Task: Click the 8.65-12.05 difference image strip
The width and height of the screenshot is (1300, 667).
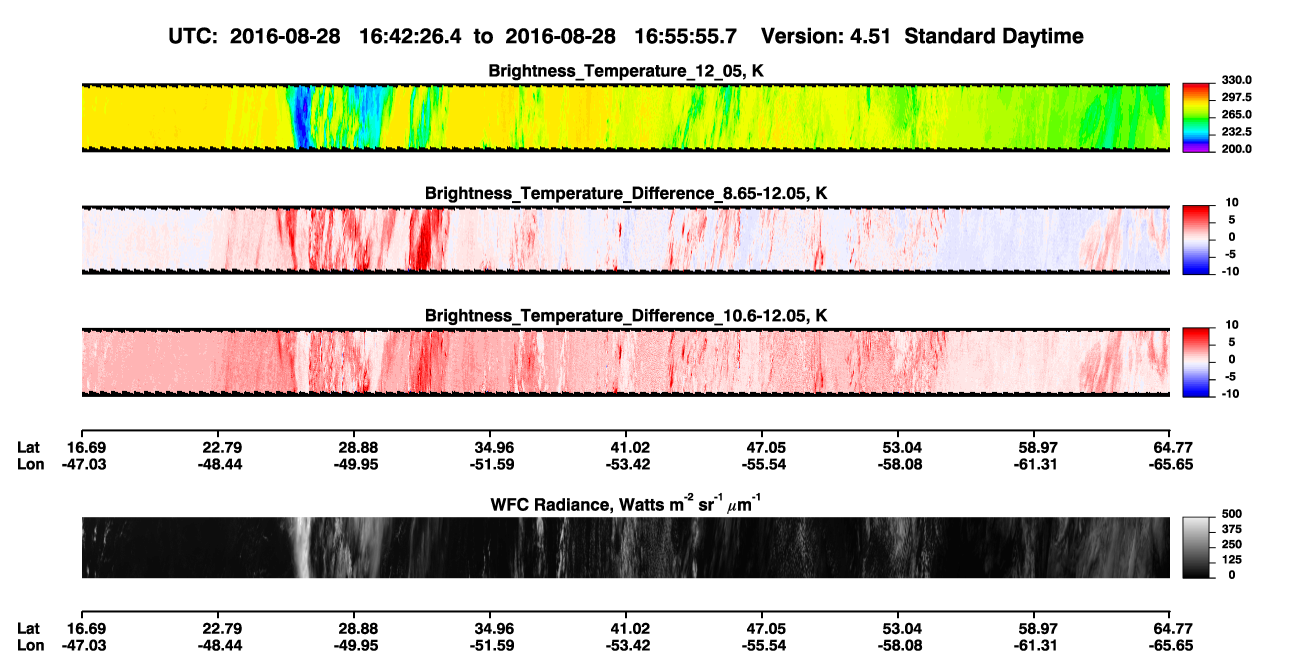Action: 626,239
